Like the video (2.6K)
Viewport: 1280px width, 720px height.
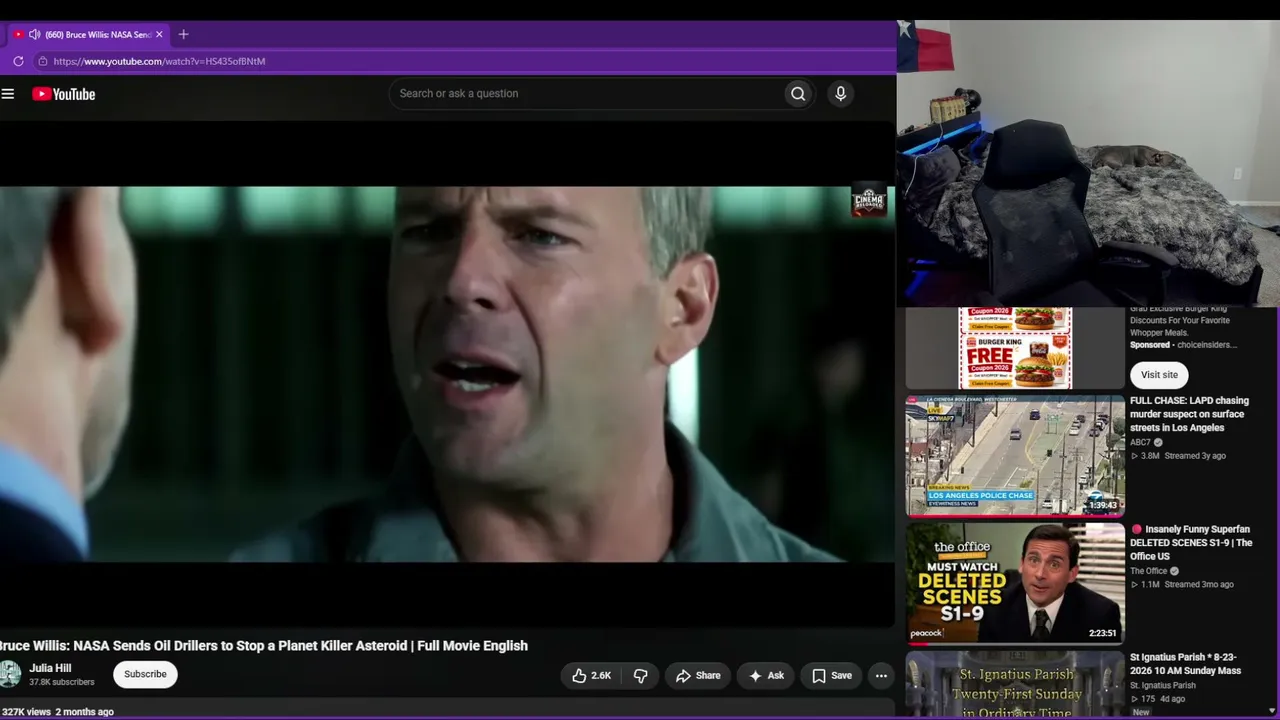(x=590, y=676)
